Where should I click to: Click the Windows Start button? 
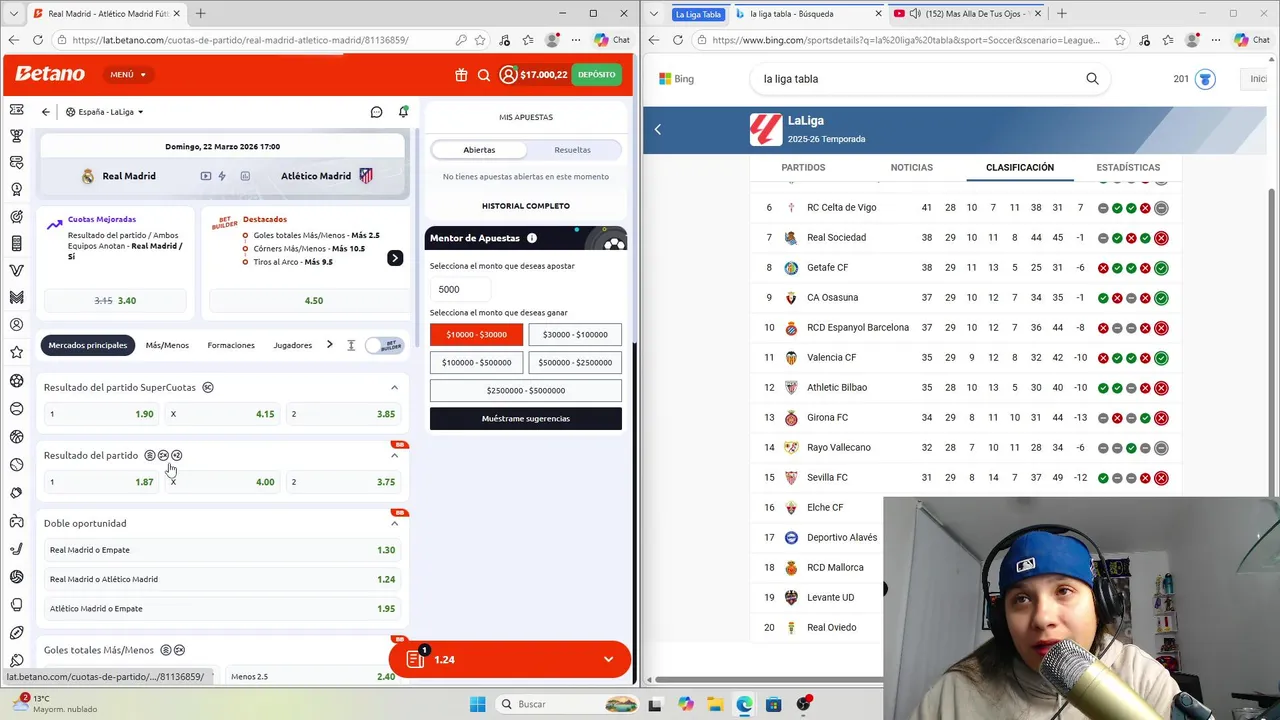coord(477,704)
